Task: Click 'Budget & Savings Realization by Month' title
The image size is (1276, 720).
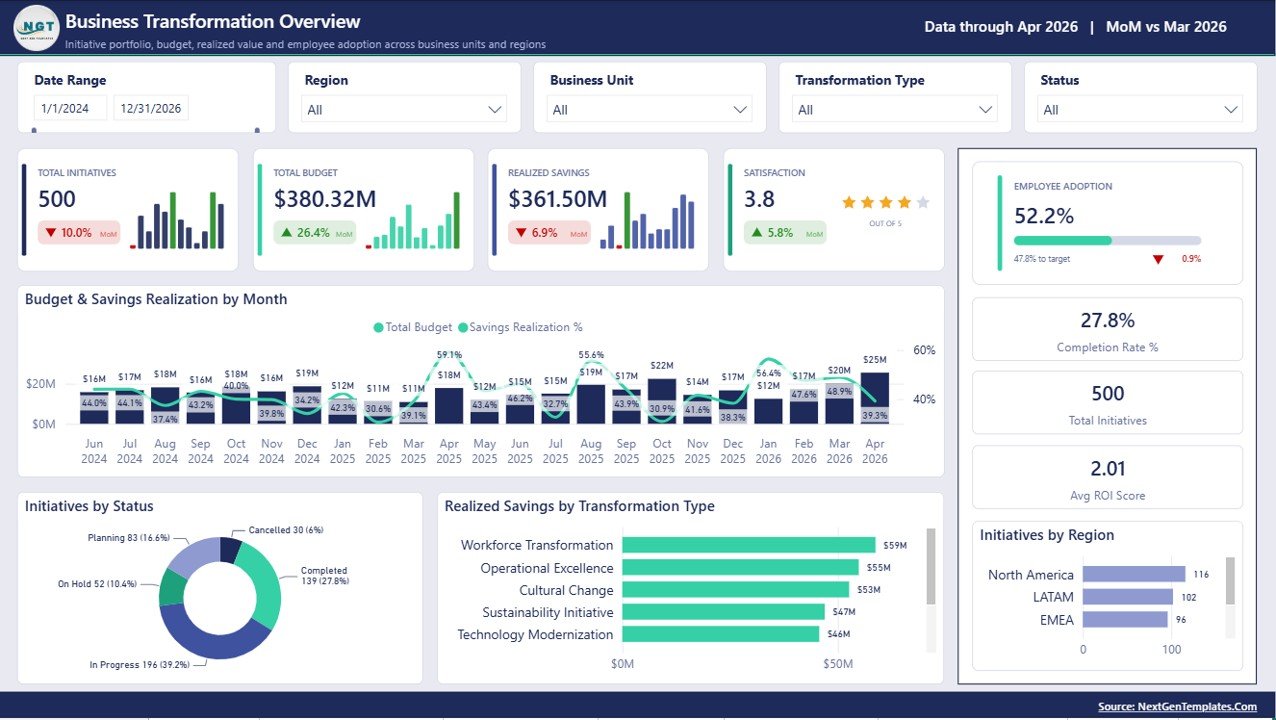Action: pyautogui.click(x=156, y=299)
